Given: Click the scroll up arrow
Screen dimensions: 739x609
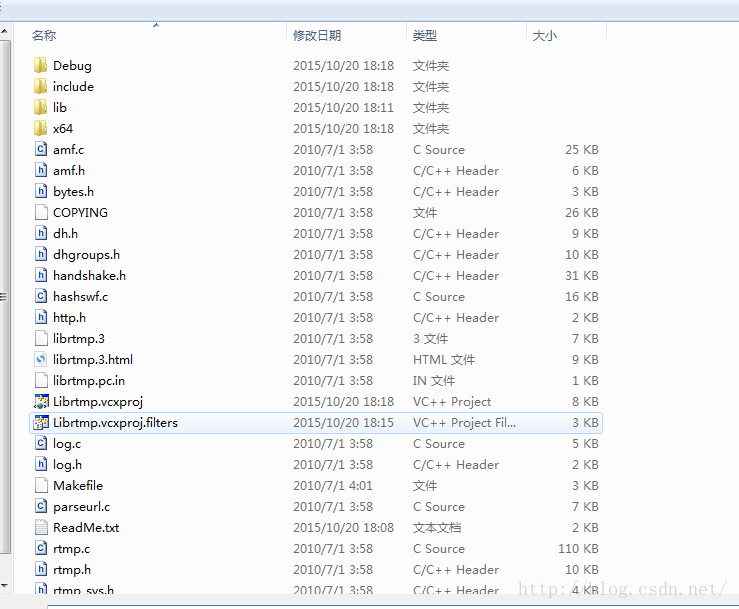Looking at the screenshot, I should (x=4, y=32).
